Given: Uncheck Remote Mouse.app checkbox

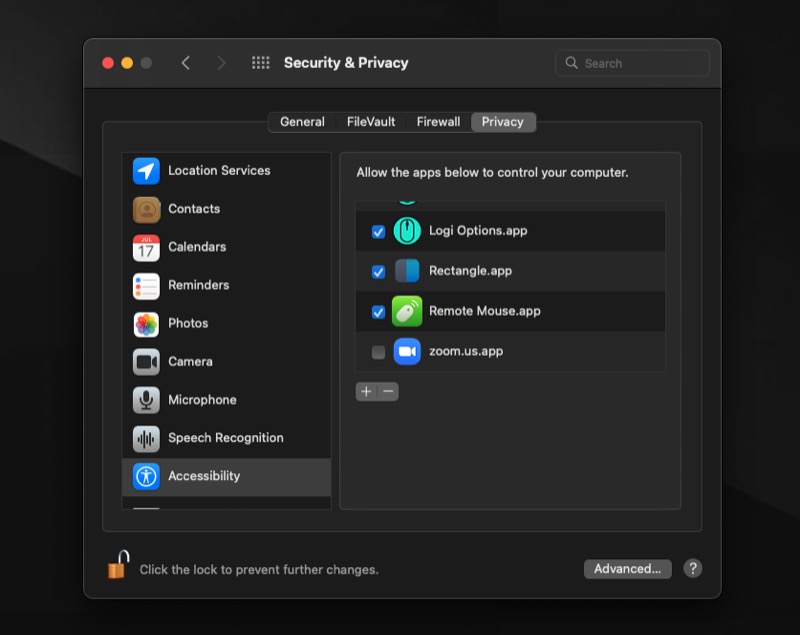Looking at the screenshot, I should [378, 312].
